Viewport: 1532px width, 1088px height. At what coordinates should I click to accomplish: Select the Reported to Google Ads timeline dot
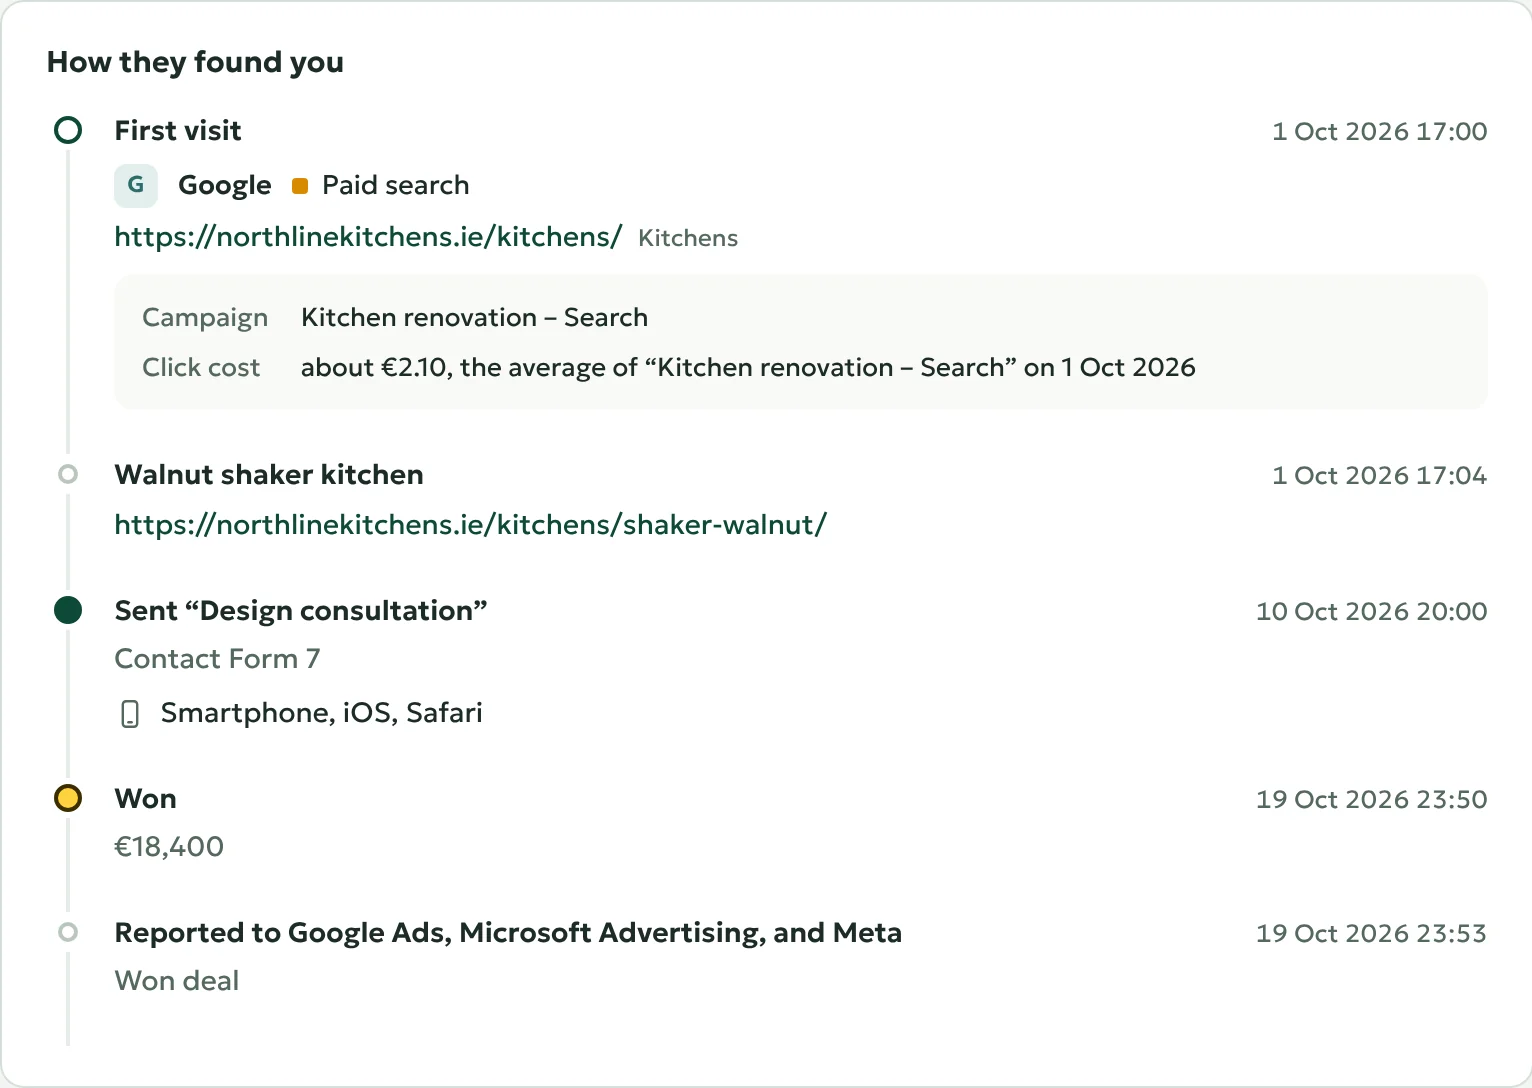68,932
